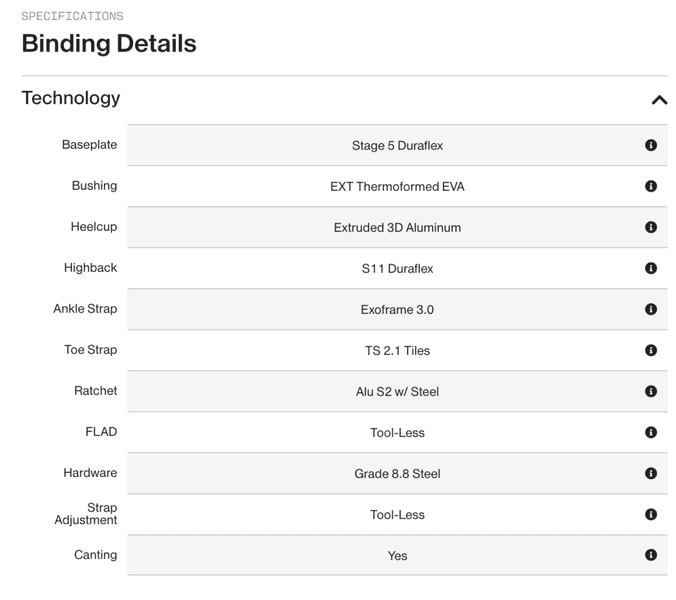
Task: Click the Technology section heading
Action: click(71, 98)
